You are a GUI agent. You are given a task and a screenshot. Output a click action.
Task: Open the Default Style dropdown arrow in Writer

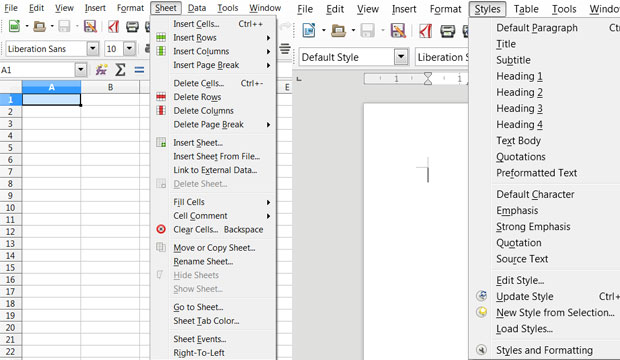[x=401, y=57]
